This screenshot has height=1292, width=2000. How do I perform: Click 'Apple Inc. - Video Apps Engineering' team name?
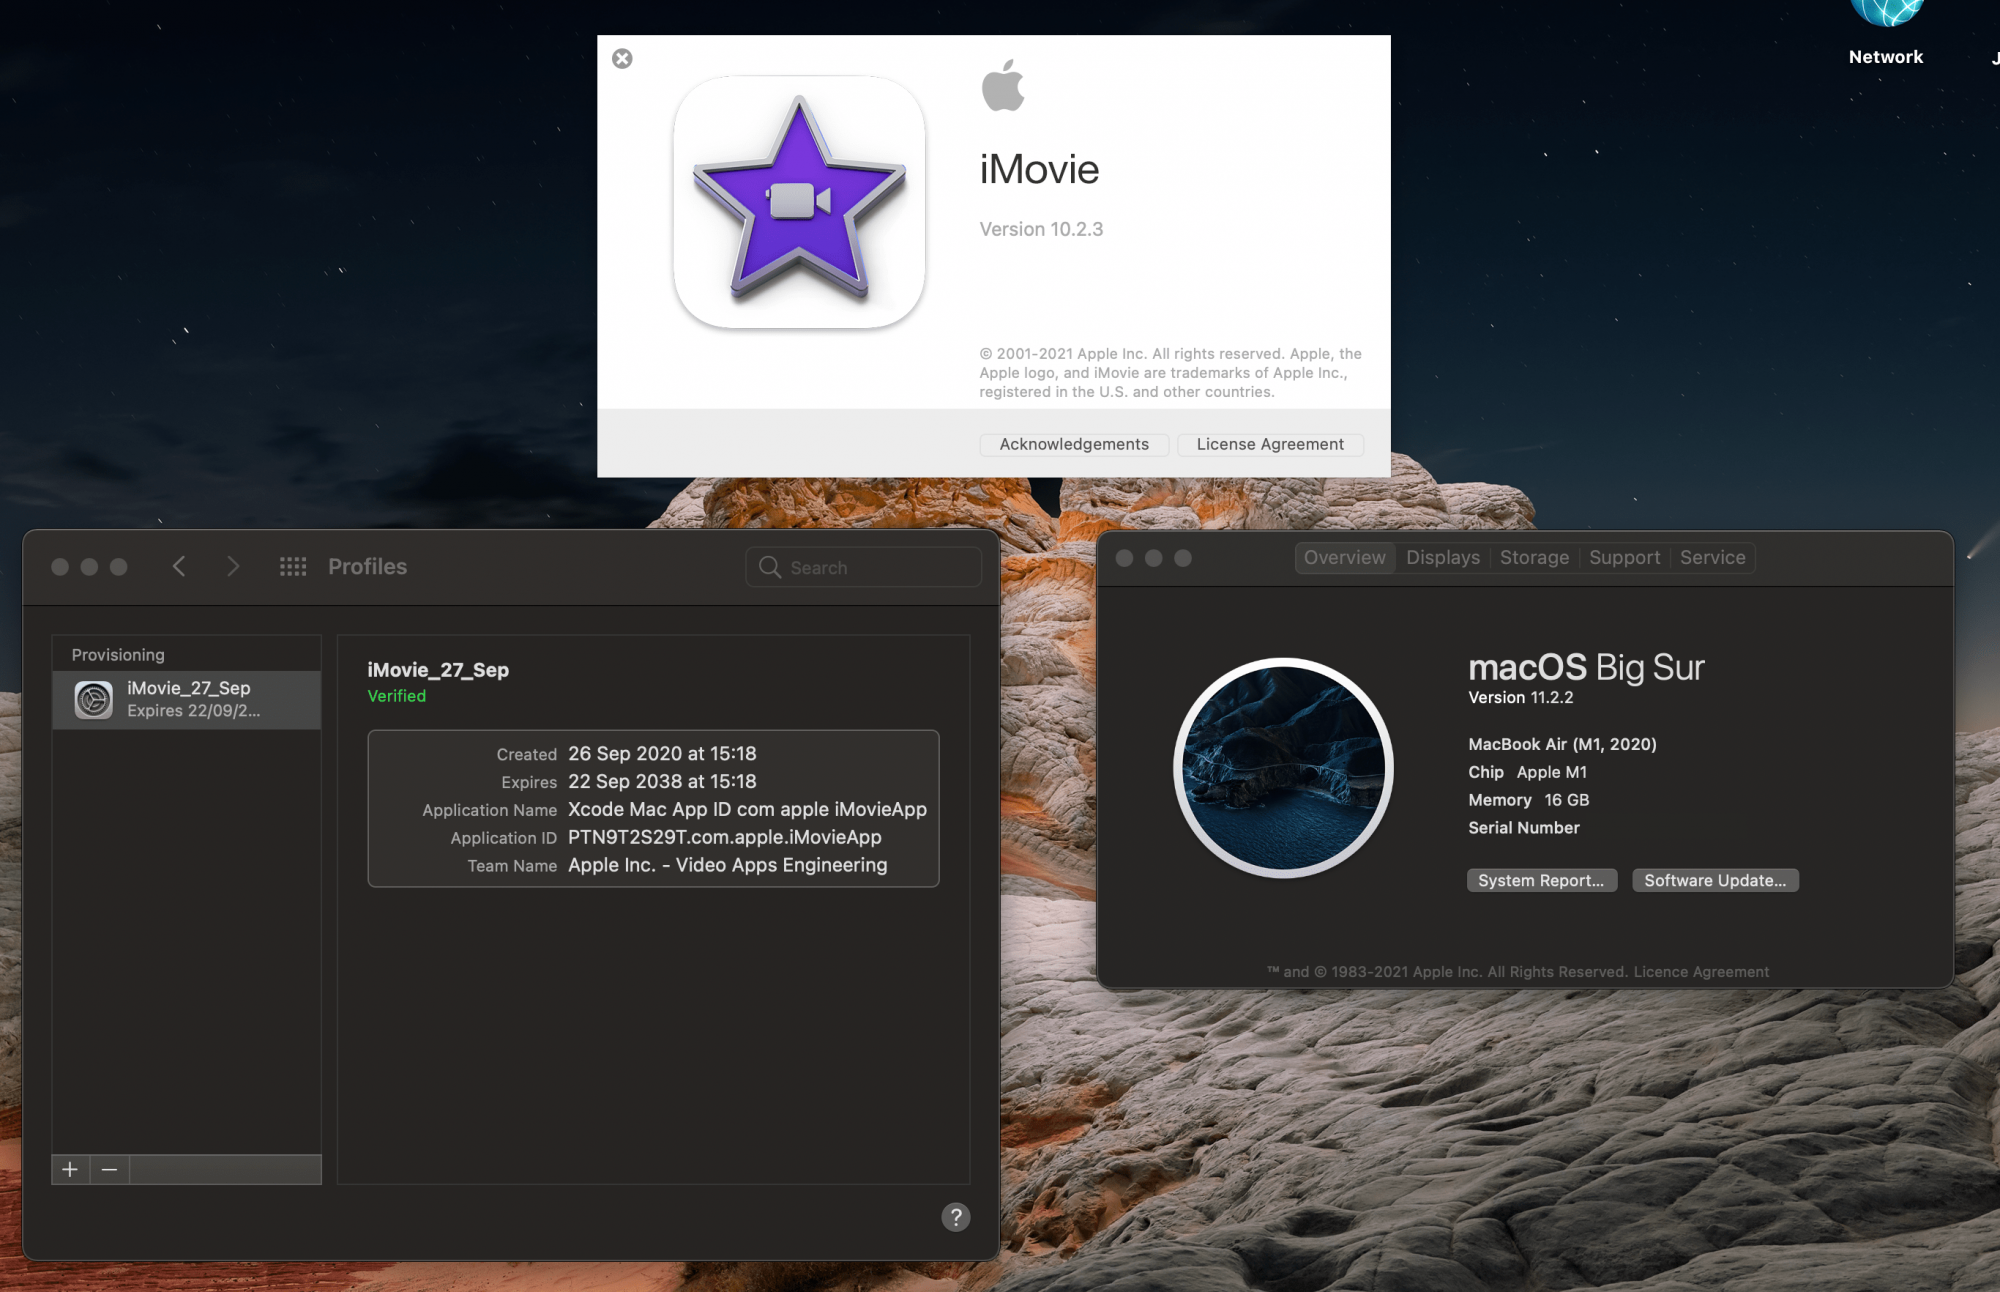click(x=728, y=865)
